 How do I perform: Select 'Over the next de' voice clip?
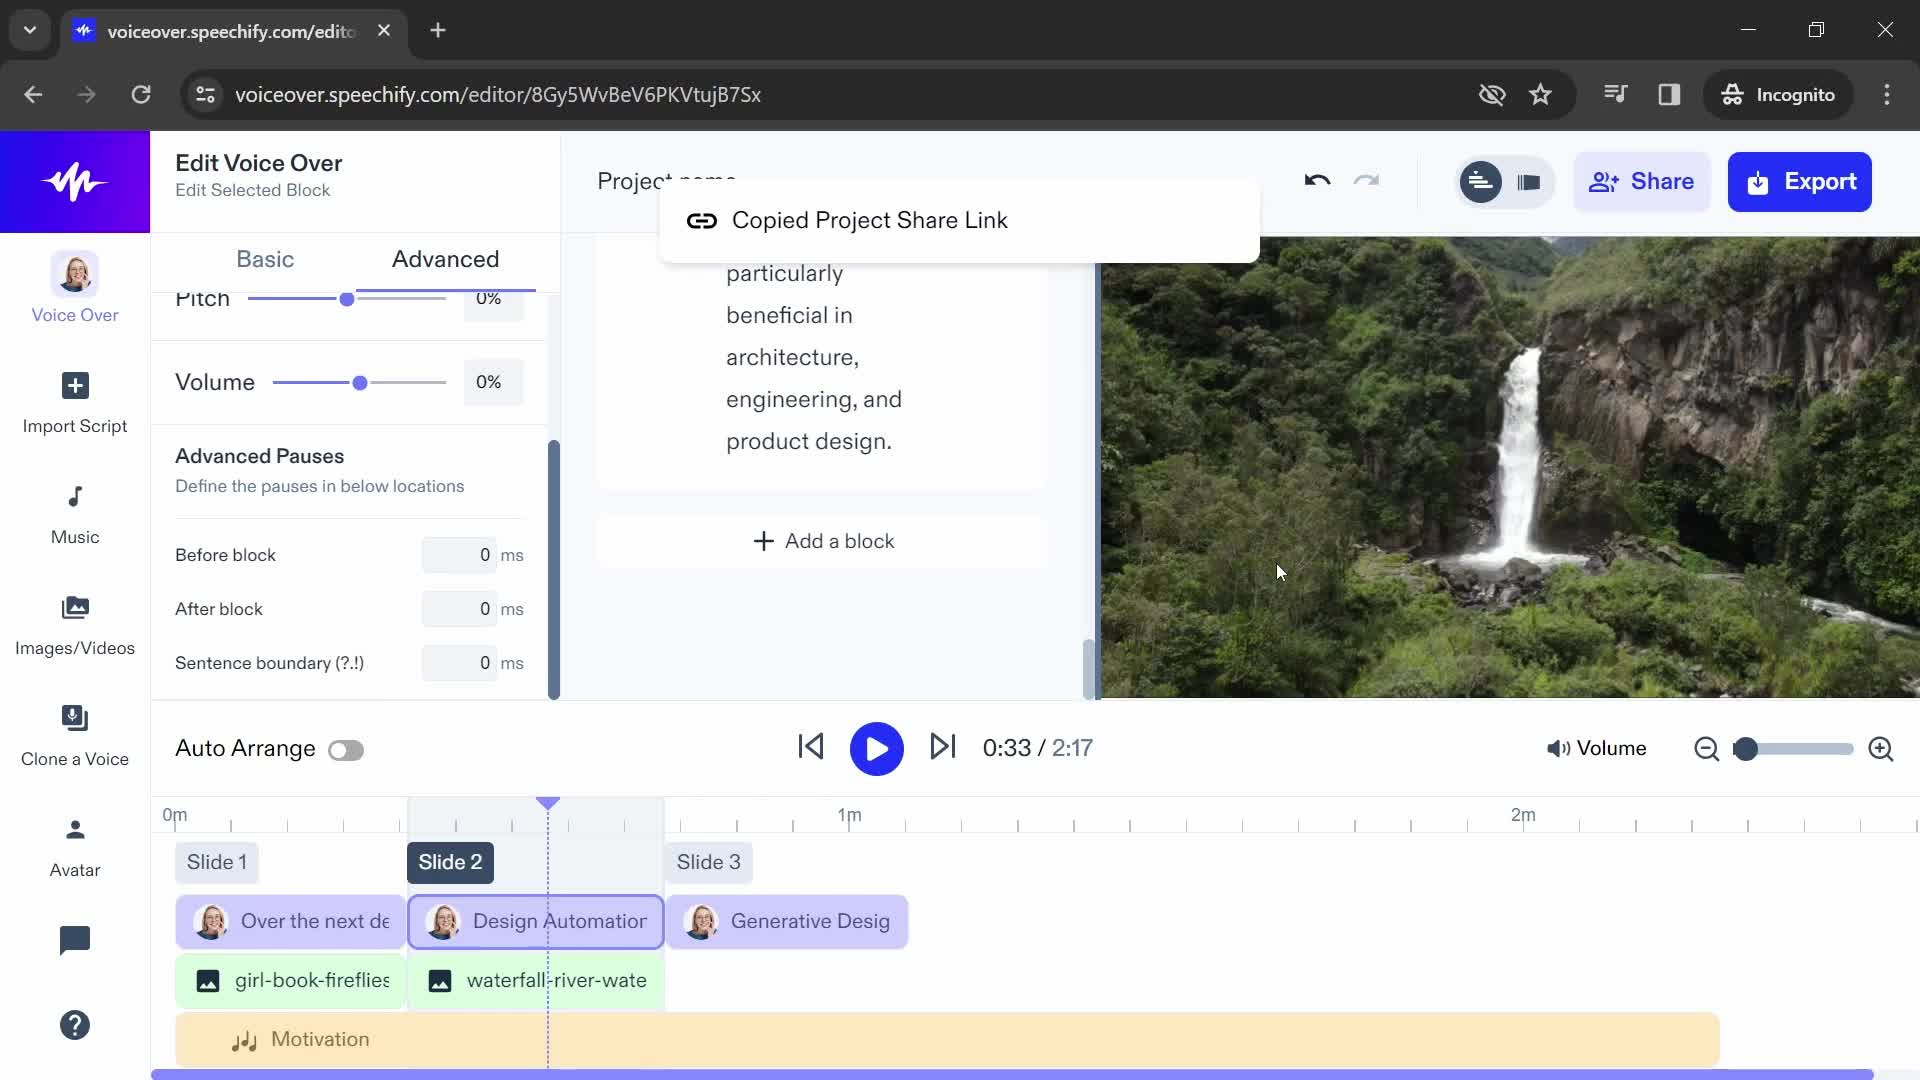pyautogui.click(x=290, y=921)
